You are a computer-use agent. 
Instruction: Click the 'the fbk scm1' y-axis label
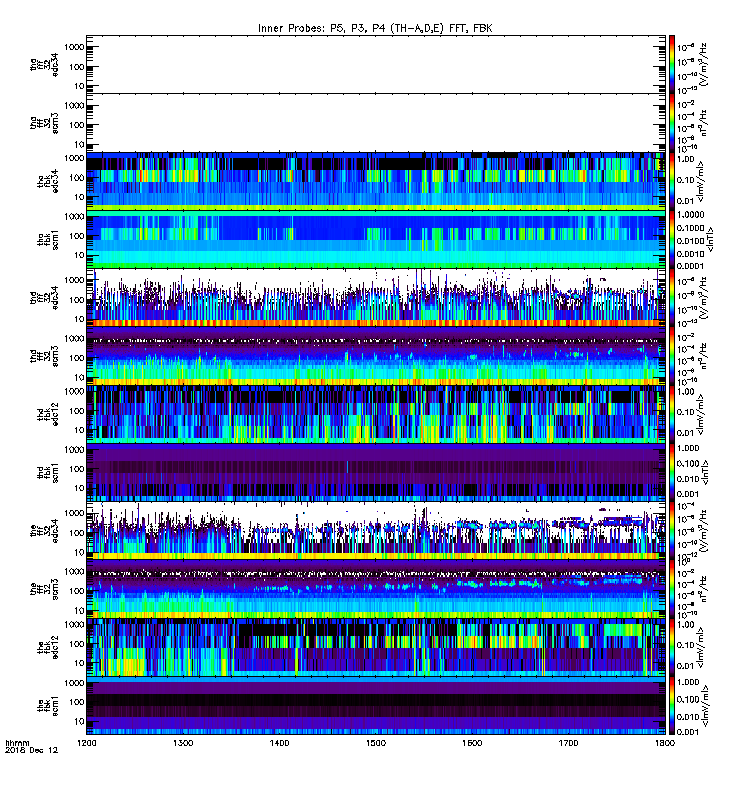(x=48, y=706)
